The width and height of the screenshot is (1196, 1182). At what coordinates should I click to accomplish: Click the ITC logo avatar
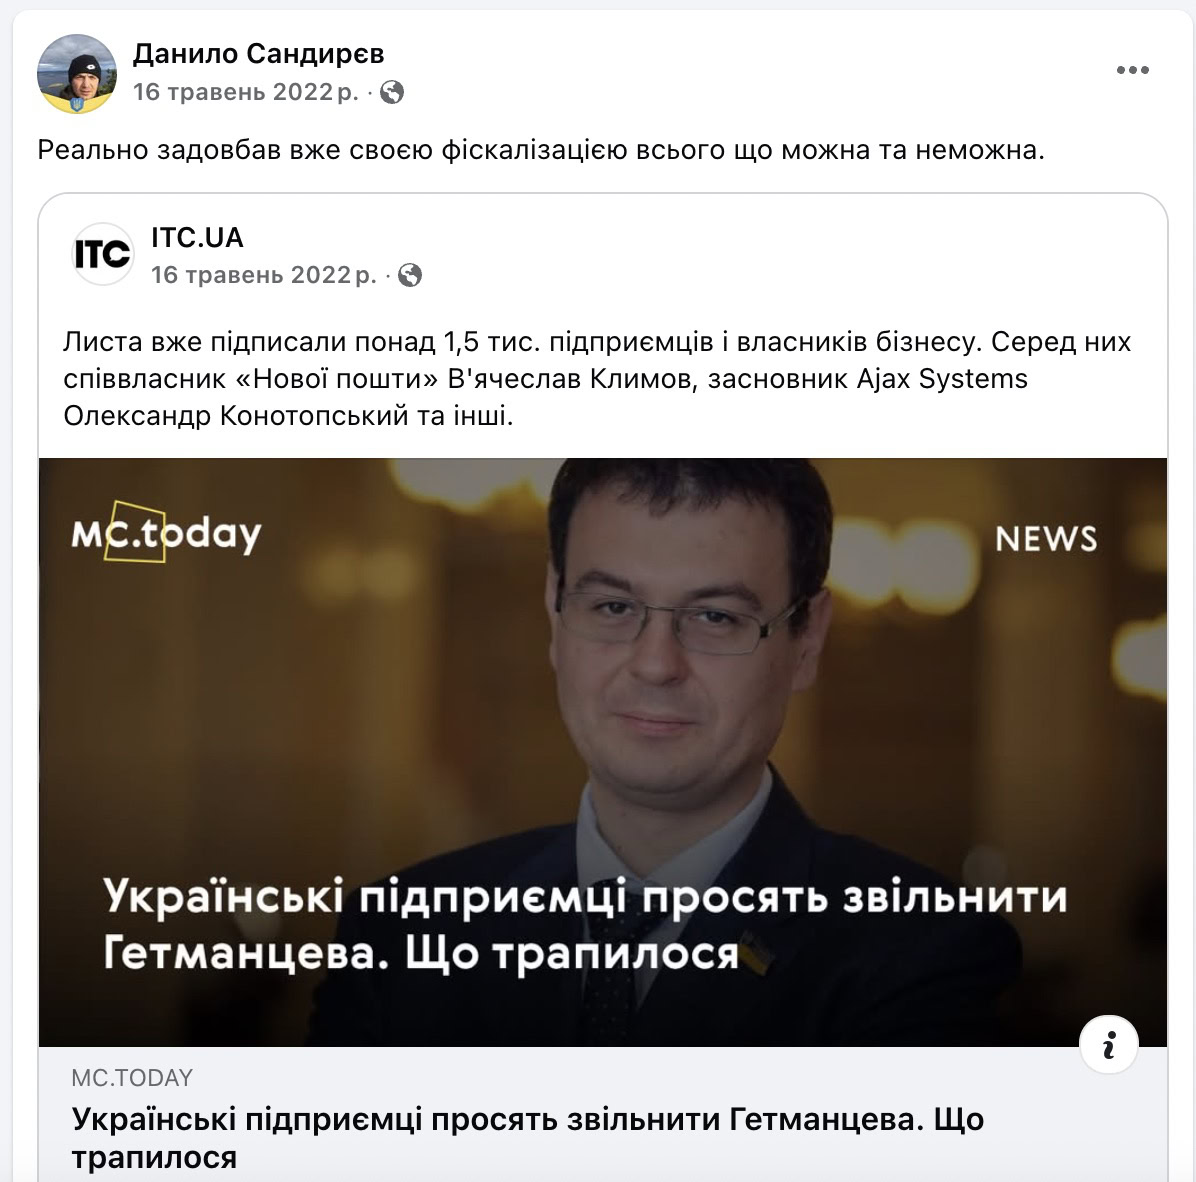102,254
